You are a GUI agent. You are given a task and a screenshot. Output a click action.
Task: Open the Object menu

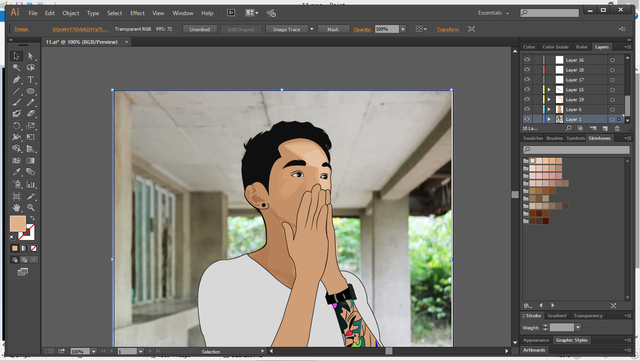[x=71, y=13]
